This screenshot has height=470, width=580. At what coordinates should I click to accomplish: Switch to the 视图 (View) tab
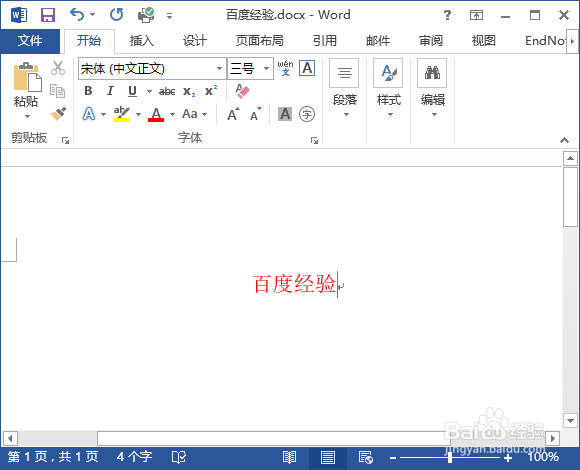tap(483, 41)
